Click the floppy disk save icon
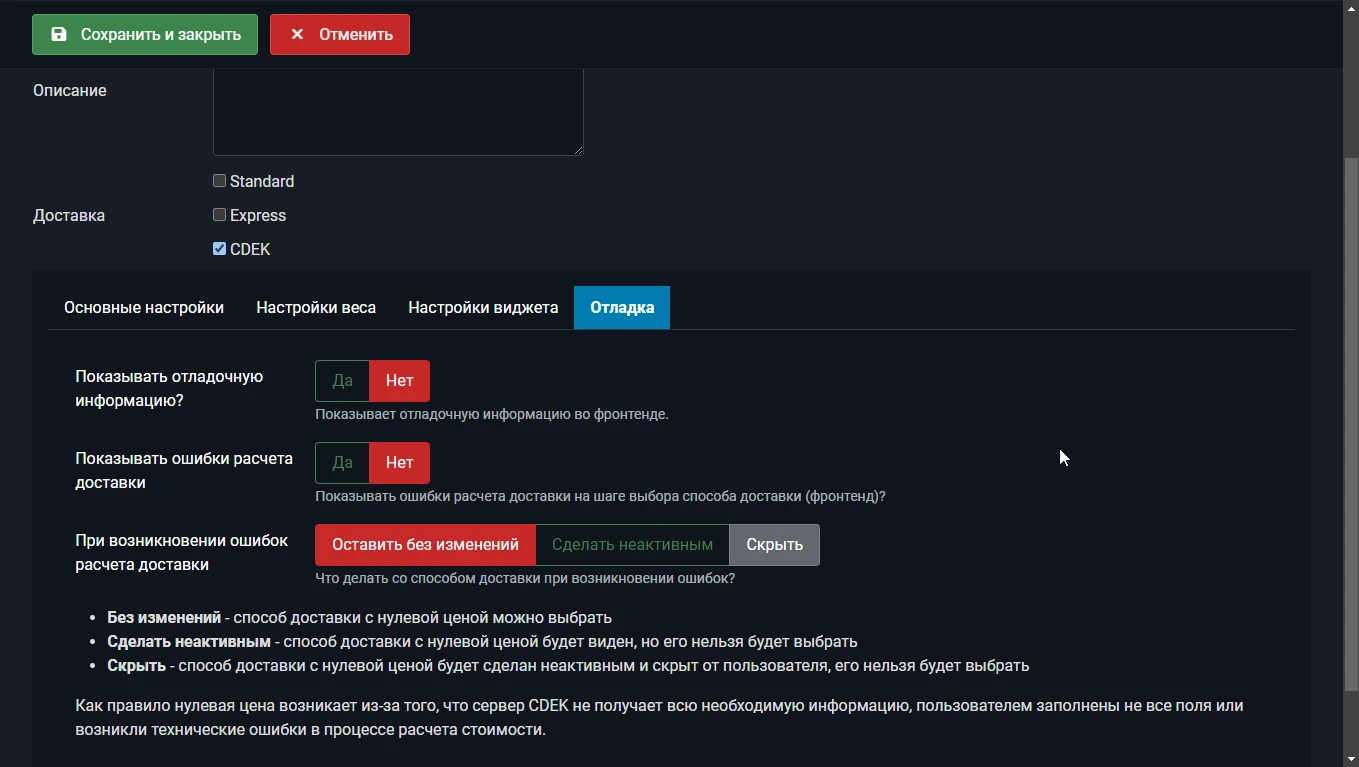Viewport: 1359px width, 767px height. click(x=59, y=34)
